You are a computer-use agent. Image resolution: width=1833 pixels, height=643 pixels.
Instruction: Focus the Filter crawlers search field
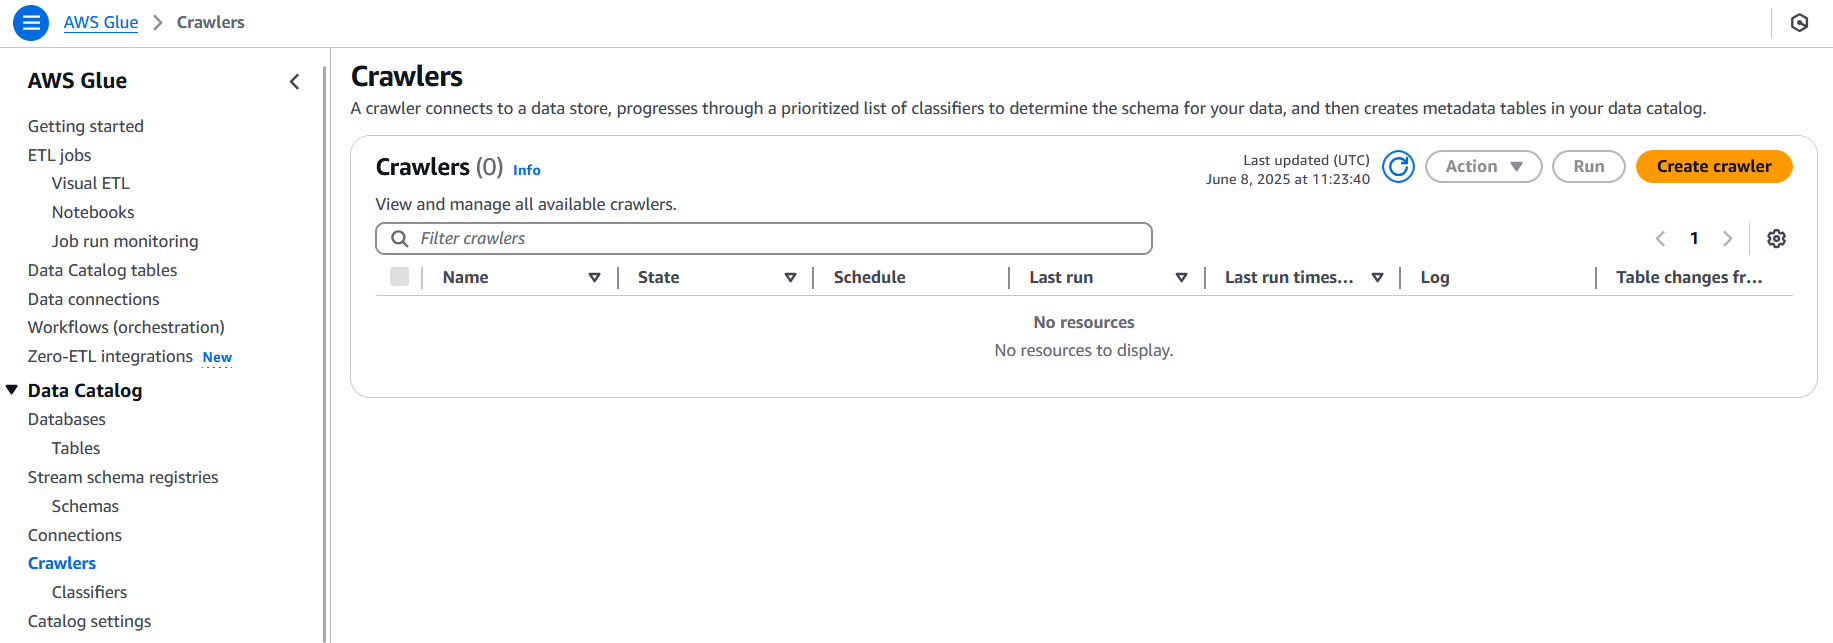[780, 238]
